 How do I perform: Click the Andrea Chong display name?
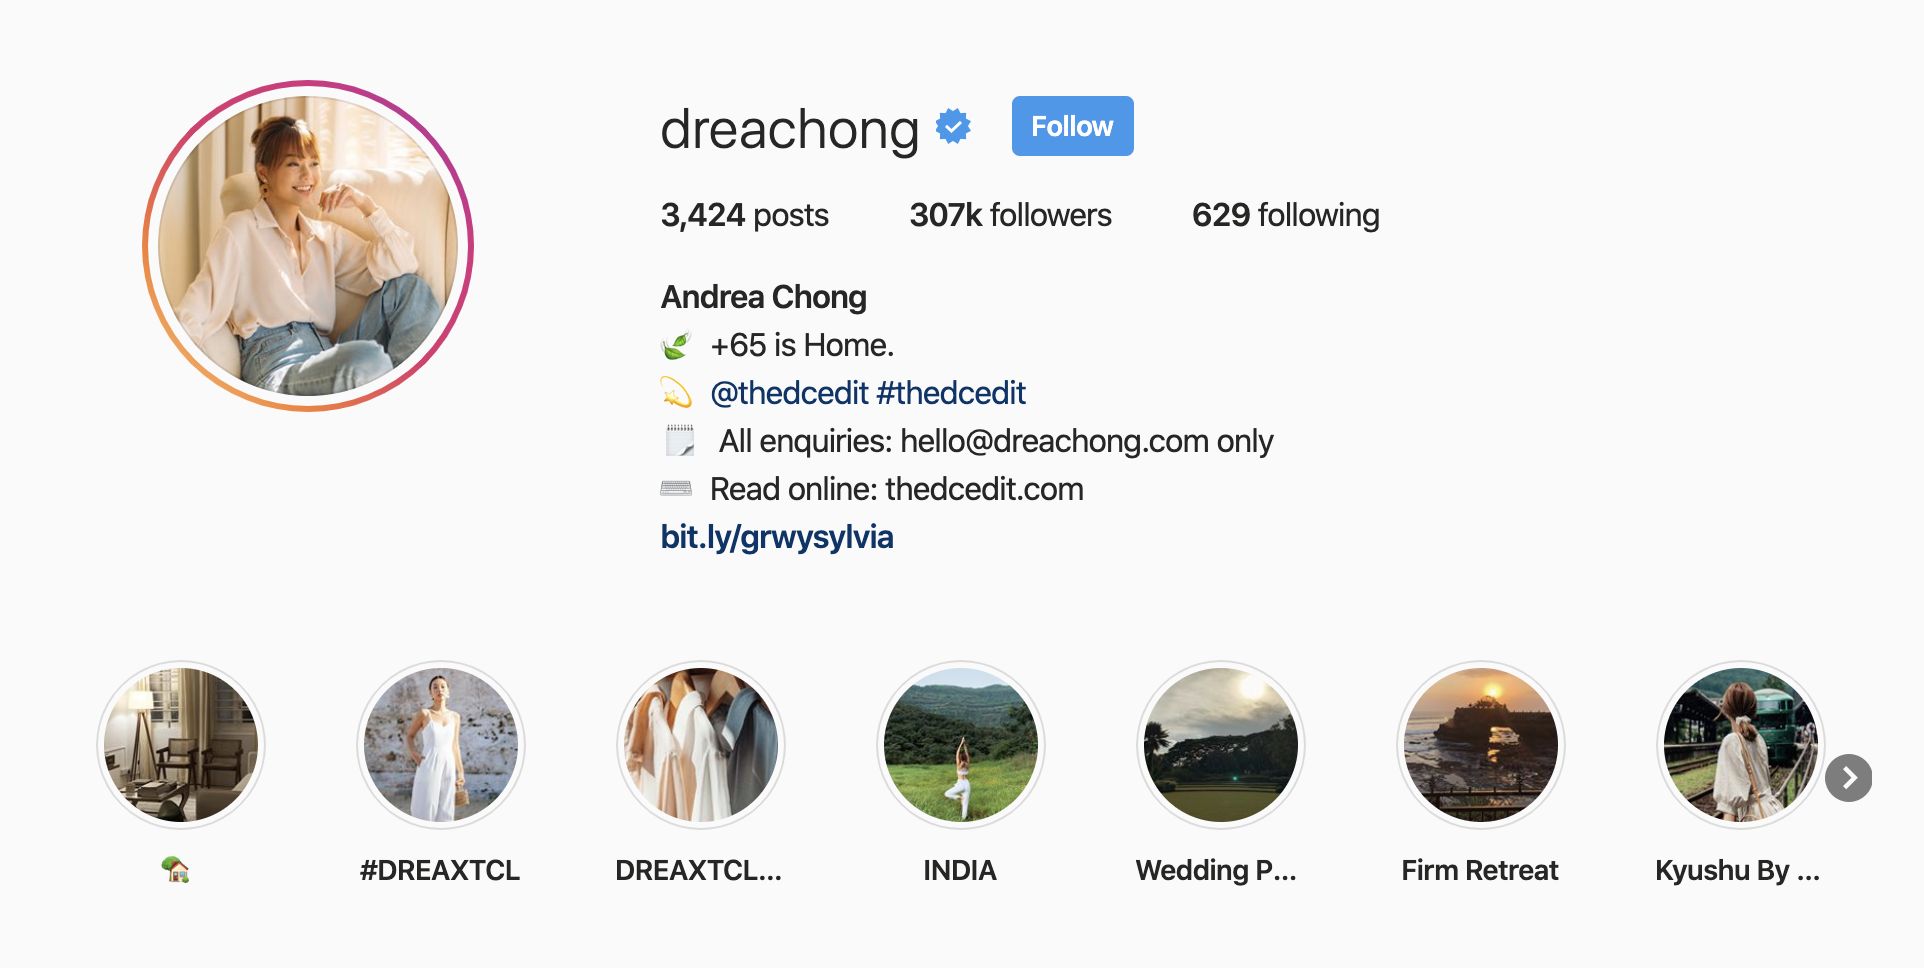point(763,297)
